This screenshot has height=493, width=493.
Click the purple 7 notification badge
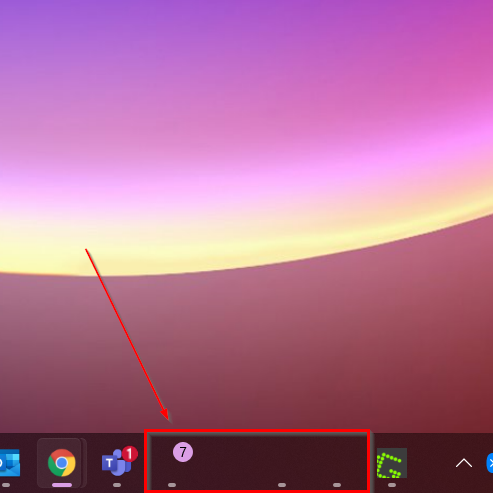tap(183, 452)
